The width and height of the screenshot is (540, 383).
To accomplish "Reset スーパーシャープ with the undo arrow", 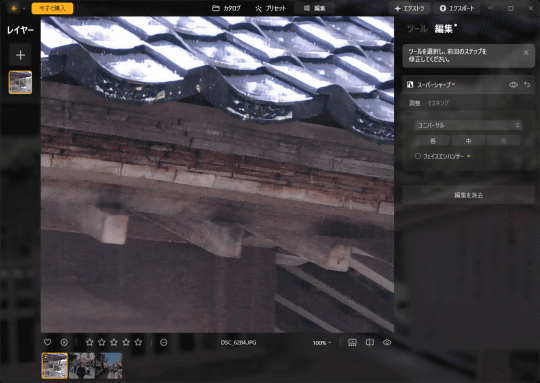I will (527, 84).
